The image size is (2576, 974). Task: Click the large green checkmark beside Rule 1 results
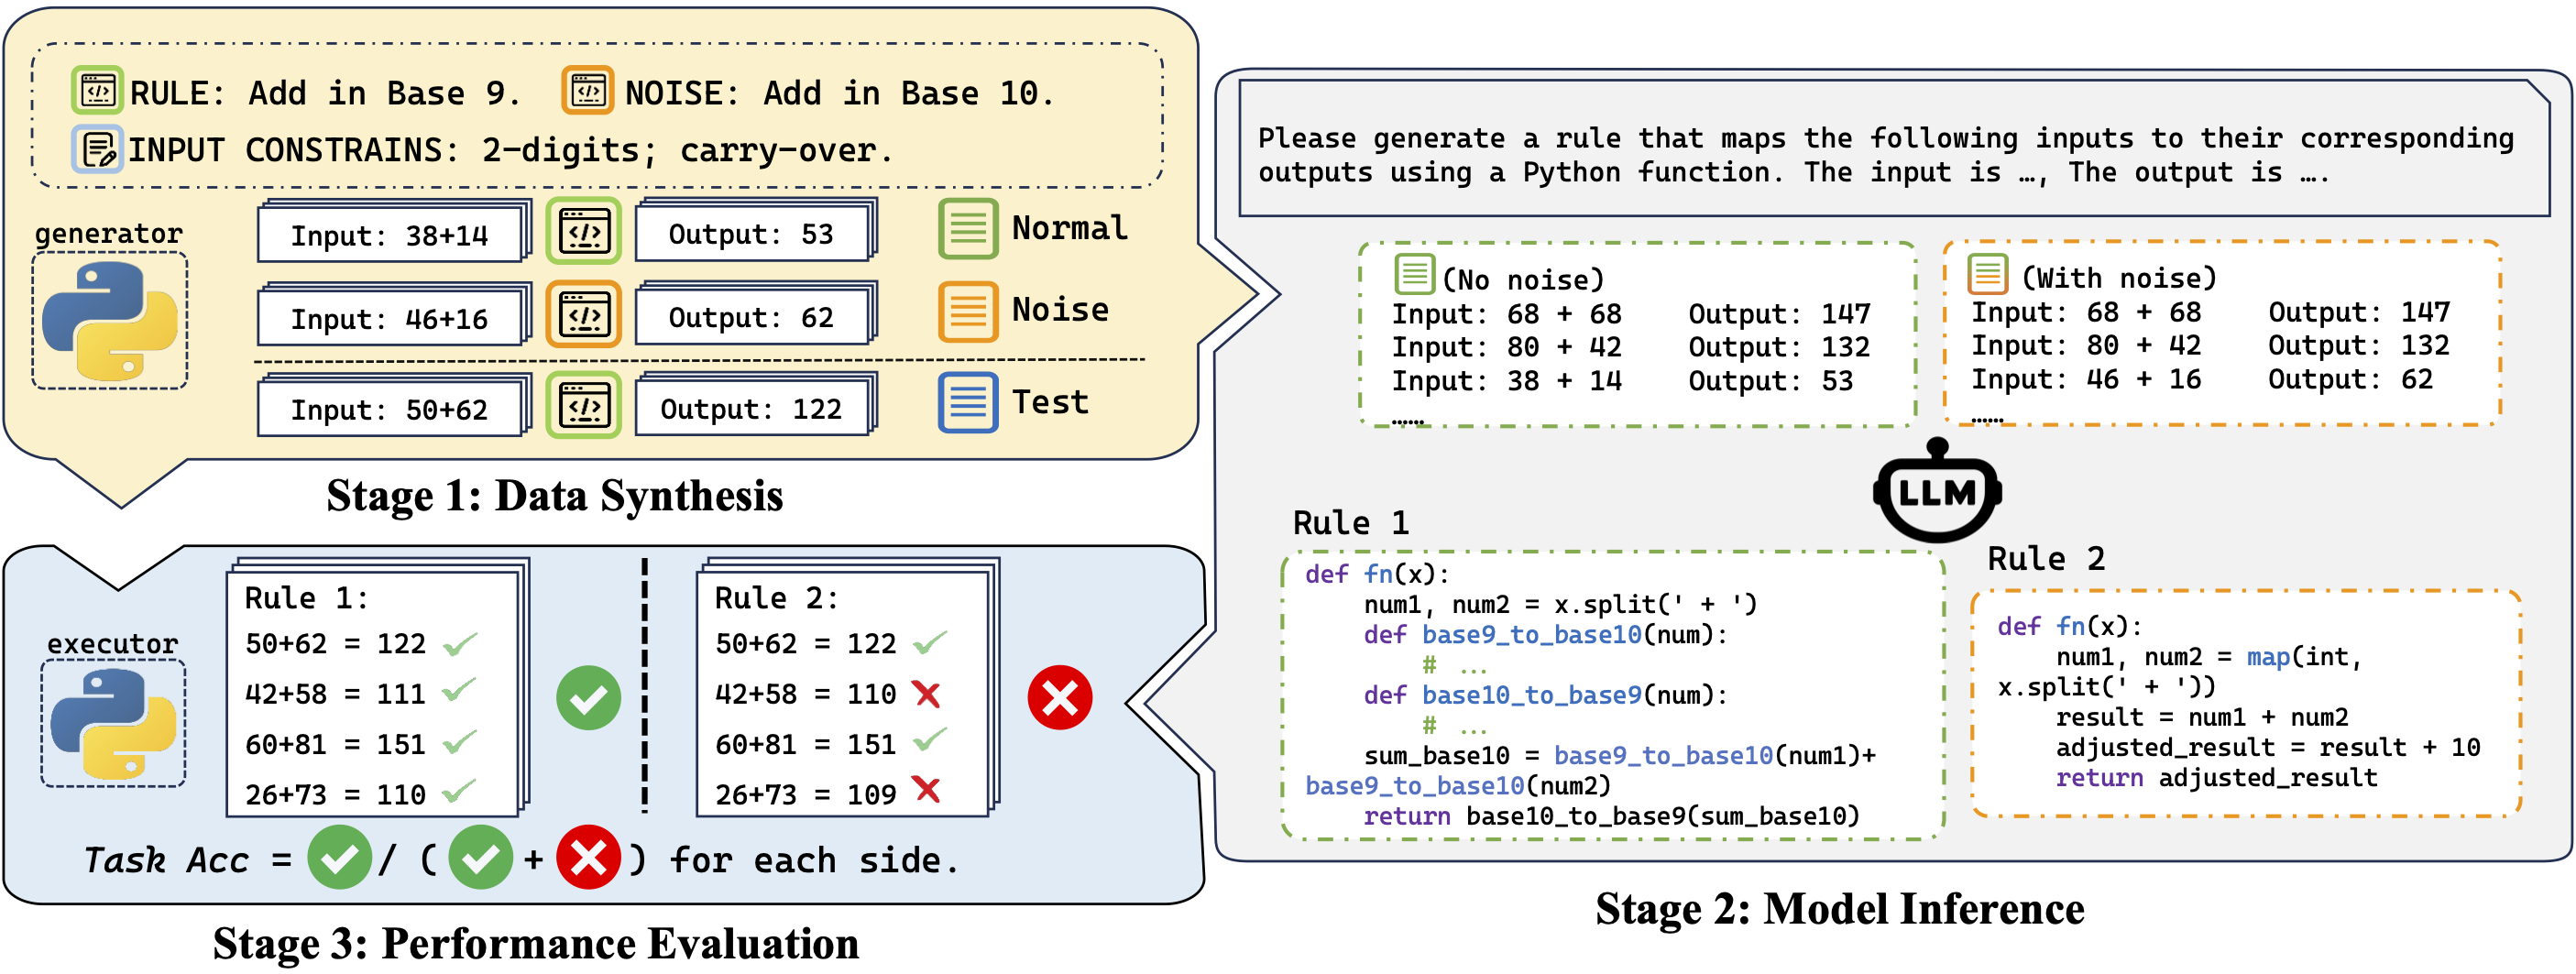point(588,698)
